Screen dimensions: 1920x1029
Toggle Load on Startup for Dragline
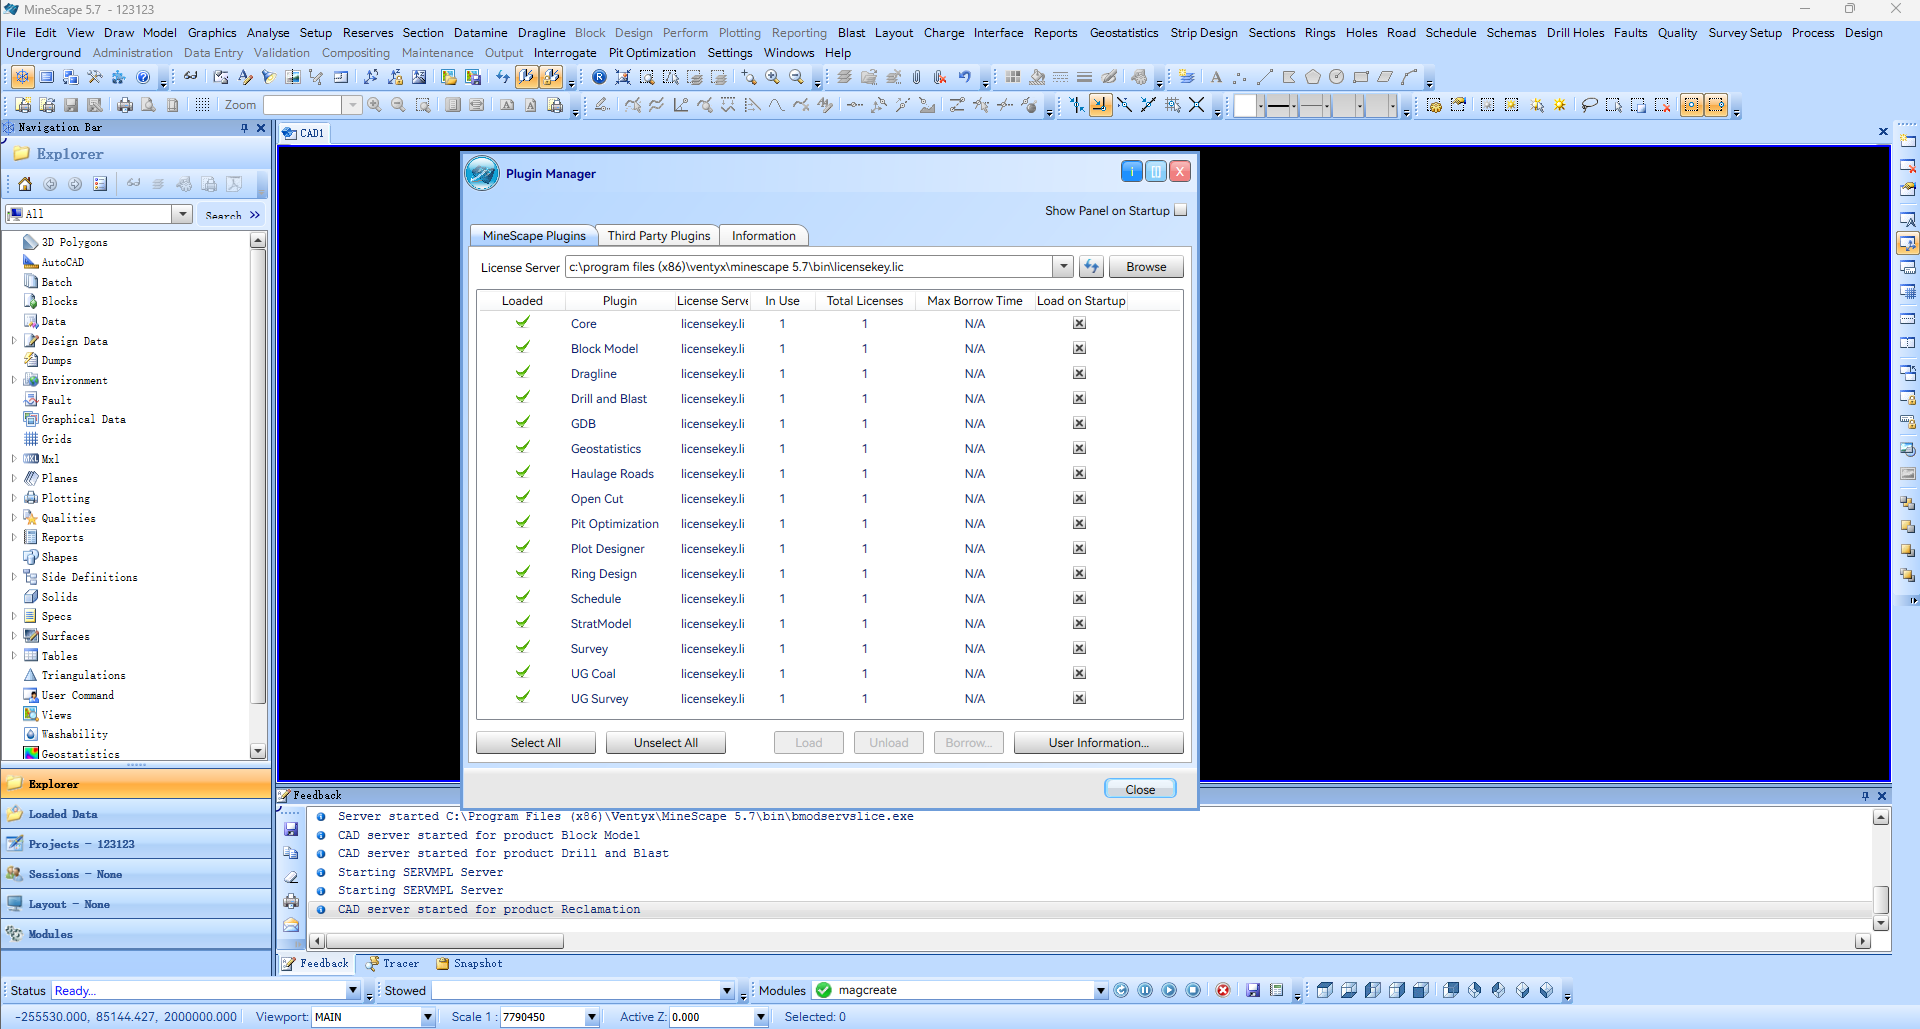pyautogui.click(x=1079, y=373)
